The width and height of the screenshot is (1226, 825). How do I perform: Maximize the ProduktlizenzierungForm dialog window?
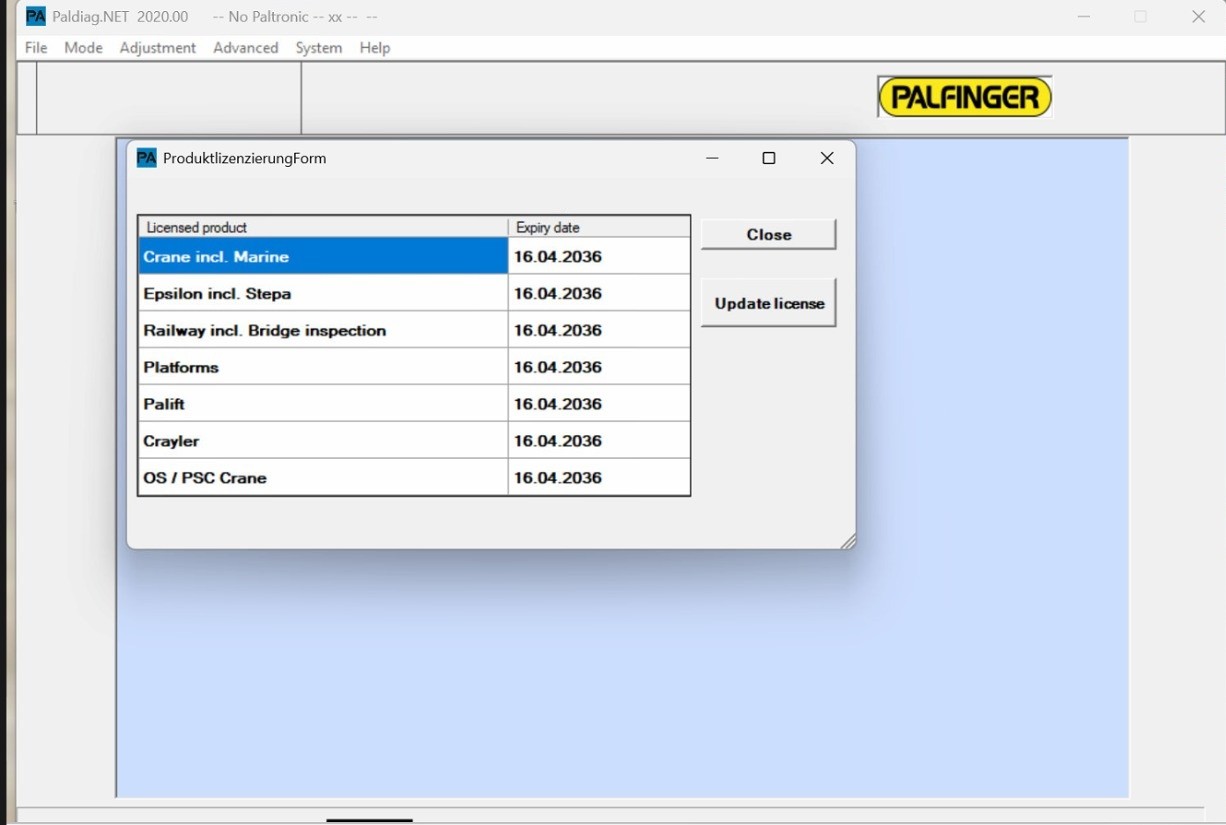tap(769, 158)
